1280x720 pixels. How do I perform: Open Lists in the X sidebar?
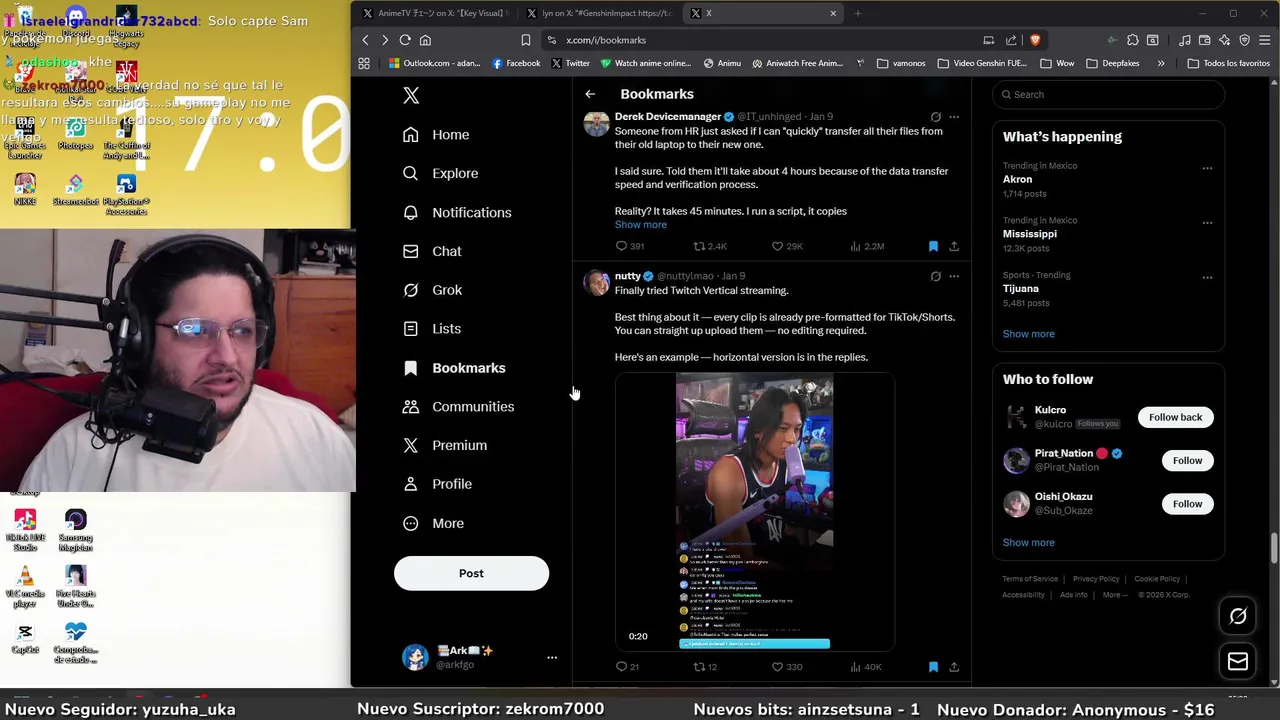[432, 329]
